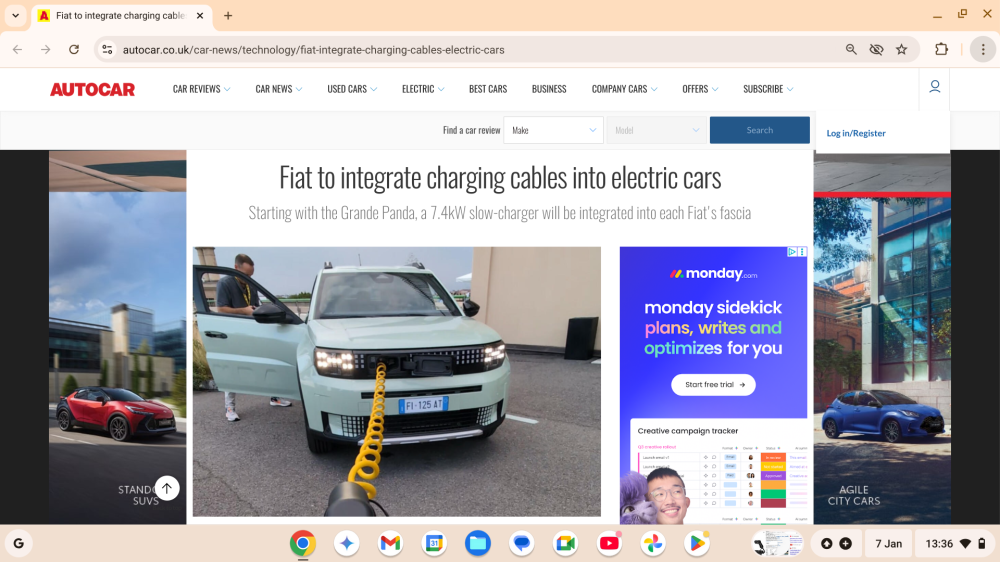Open the notification indicator icons in tray
The width and height of the screenshot is (1000, 562).
click(835, 544)
